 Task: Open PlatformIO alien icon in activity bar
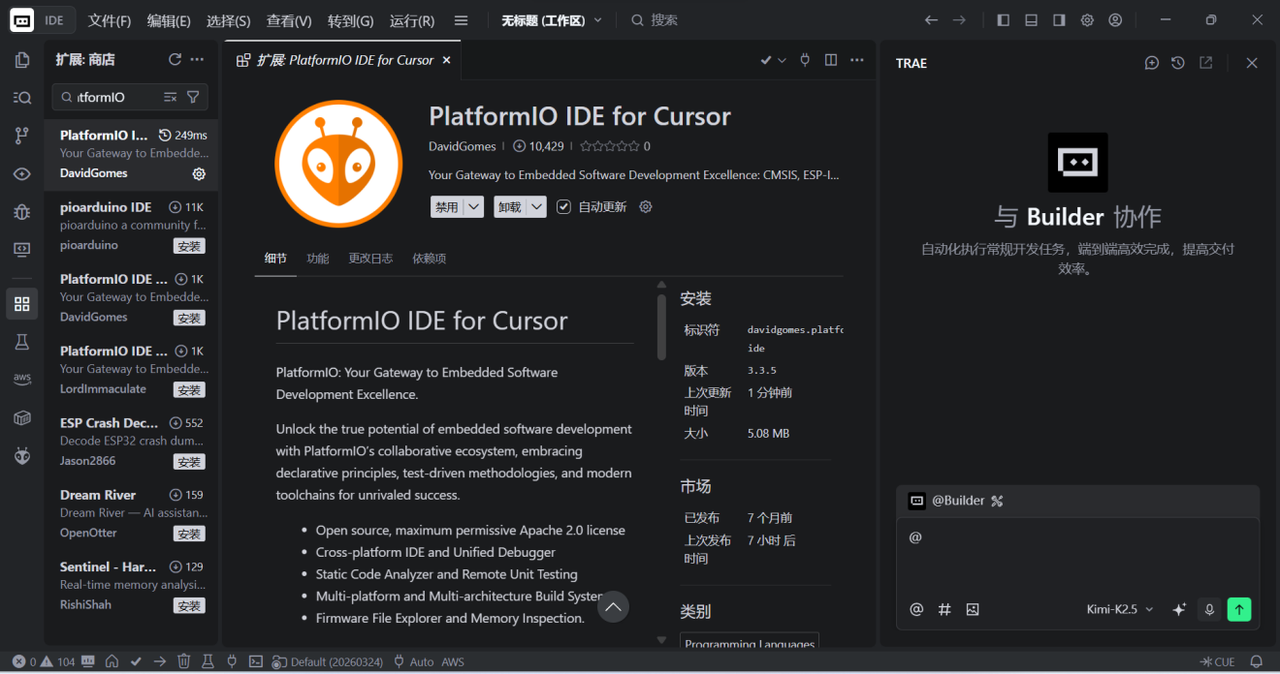click(x=22, y=456)
